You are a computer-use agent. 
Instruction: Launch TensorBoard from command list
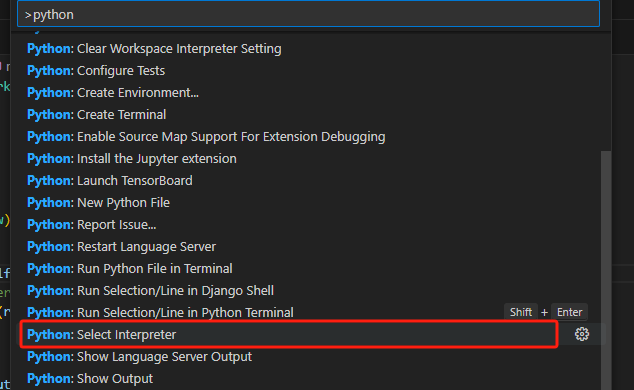[311, 181]
